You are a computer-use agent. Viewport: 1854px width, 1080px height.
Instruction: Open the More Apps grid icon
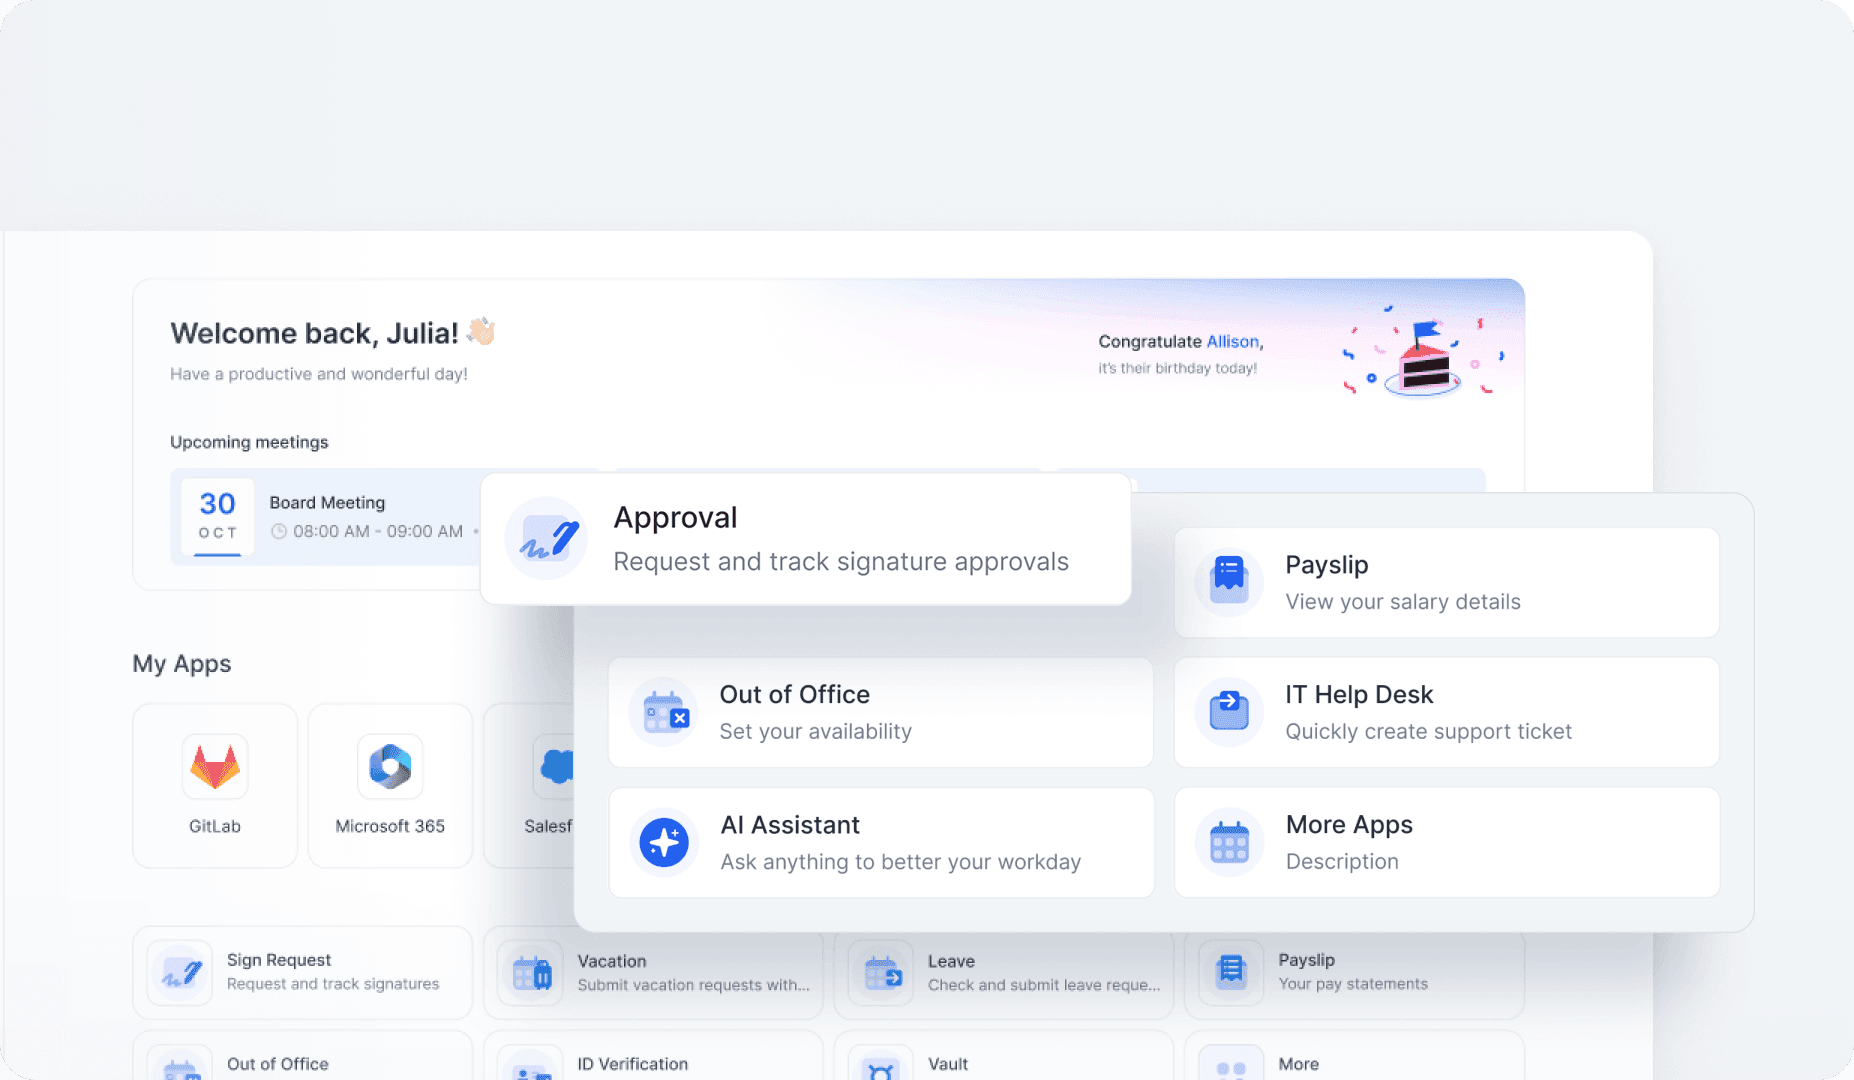(1229, 842)
